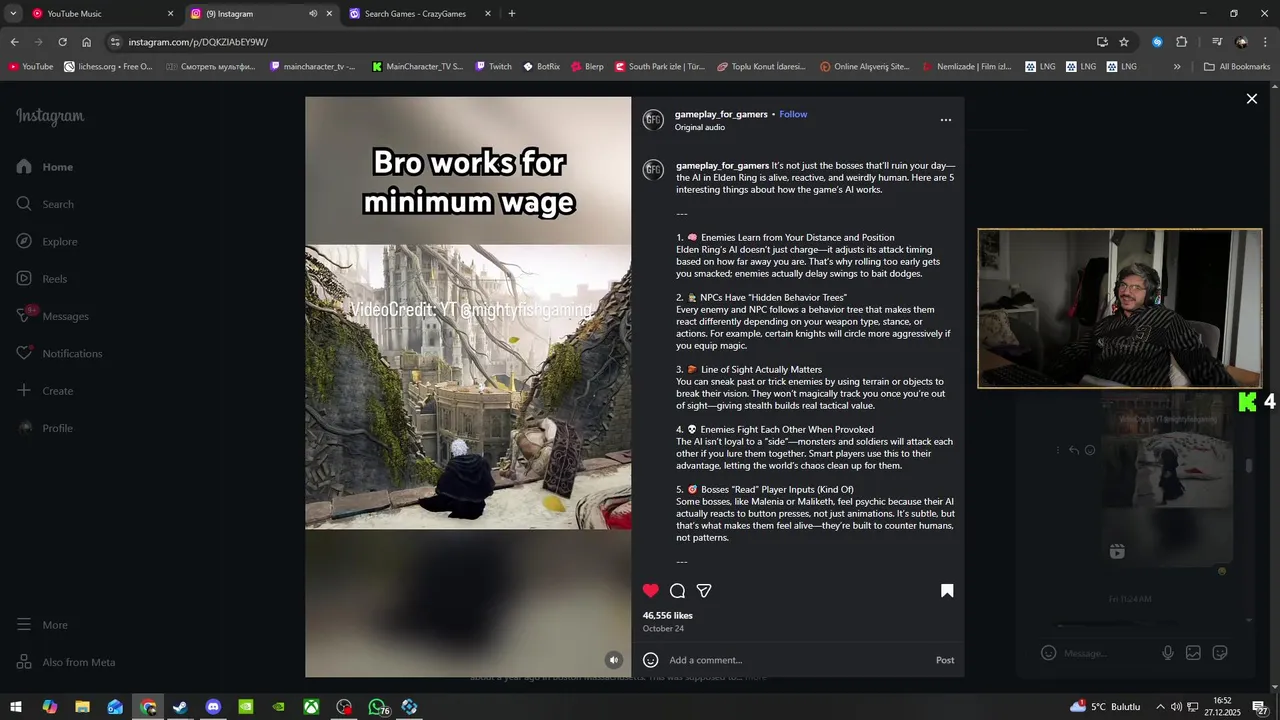1280x720 pixels.
Task: Open the post's three-dot more options
Action: coord(946,120)
